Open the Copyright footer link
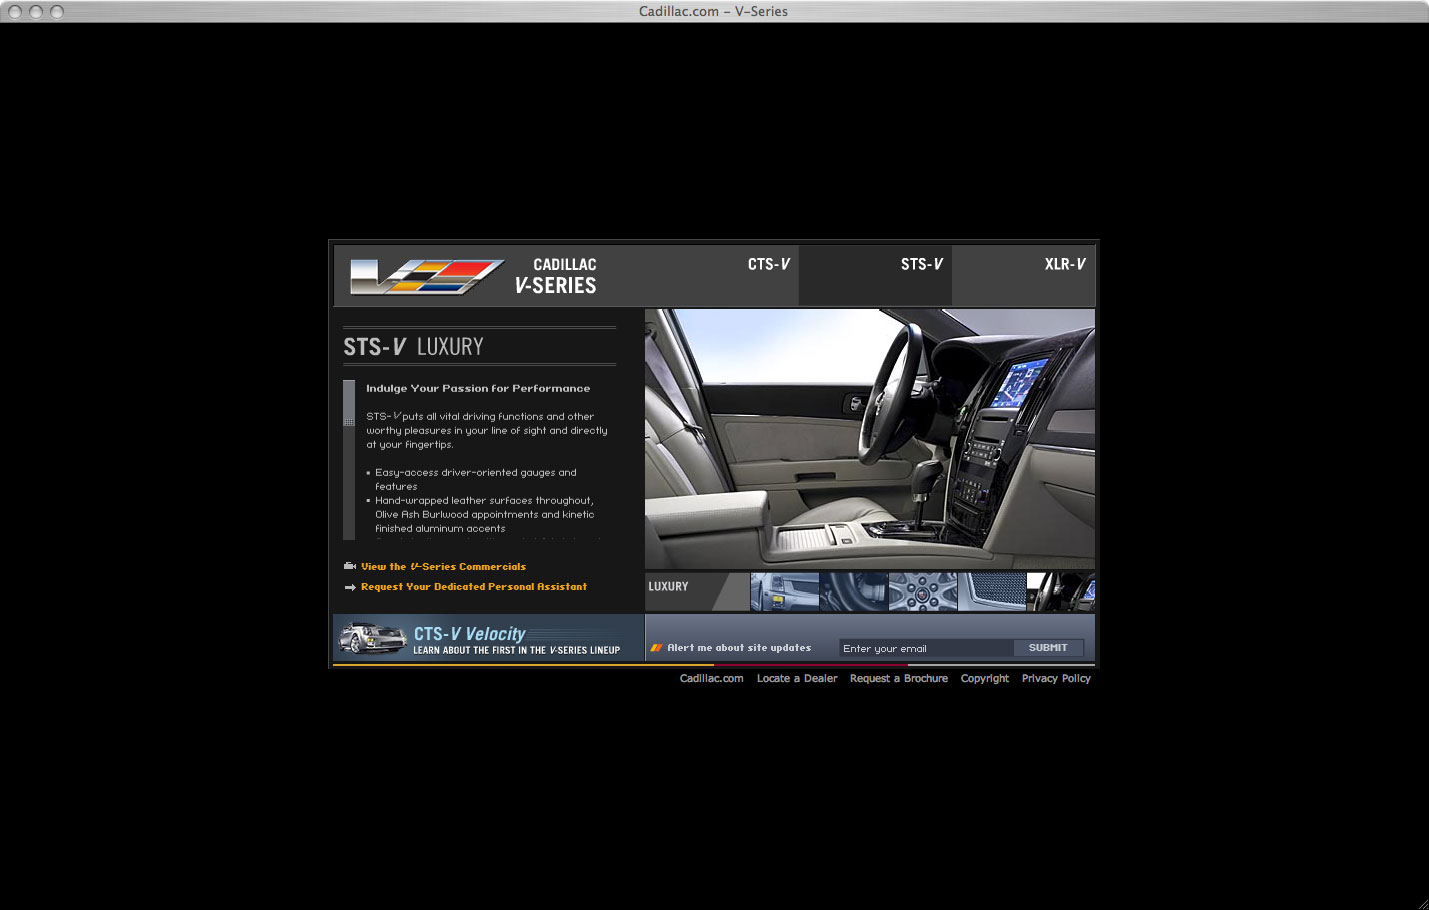This screenshot has width=1429, height=910. pyautogui.click(x=985, y=678)
